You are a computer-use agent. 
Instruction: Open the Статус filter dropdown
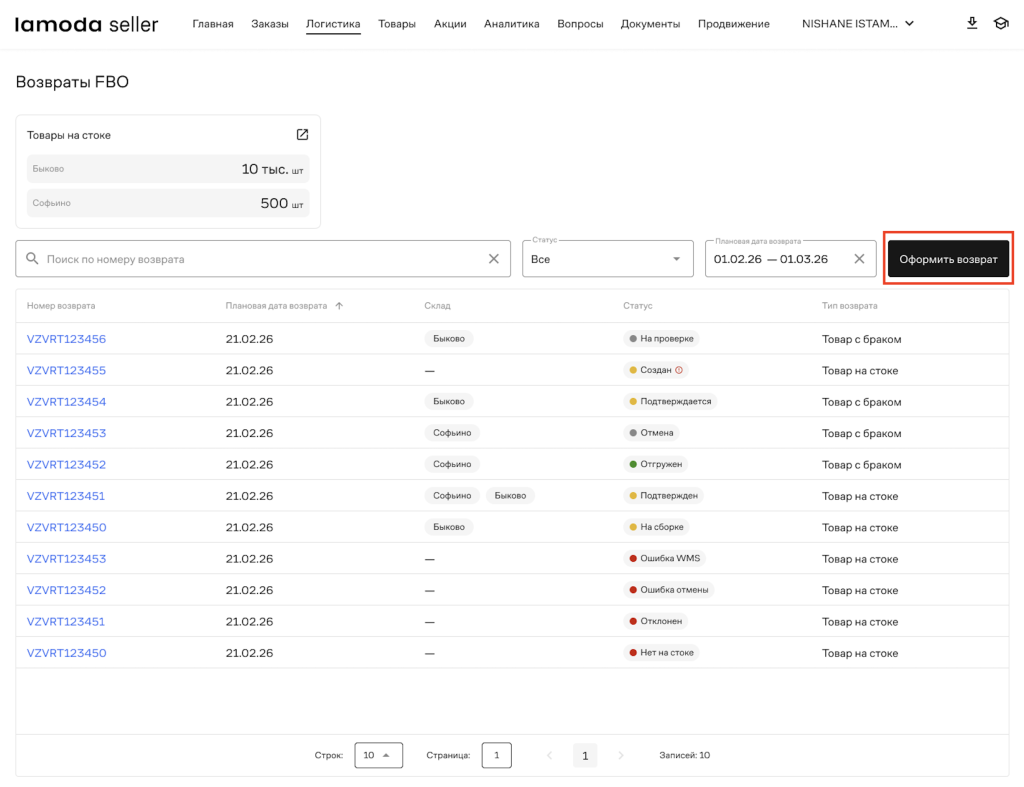tap(607, 259)
